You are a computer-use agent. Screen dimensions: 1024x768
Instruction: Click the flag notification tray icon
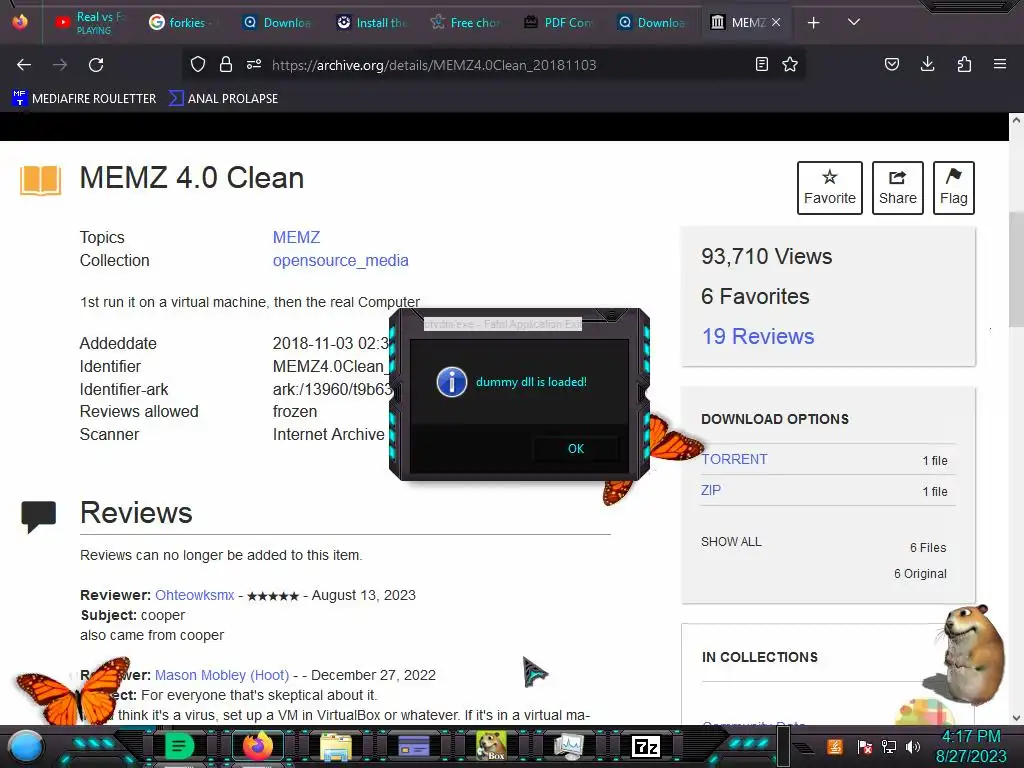tap(864, 746)
